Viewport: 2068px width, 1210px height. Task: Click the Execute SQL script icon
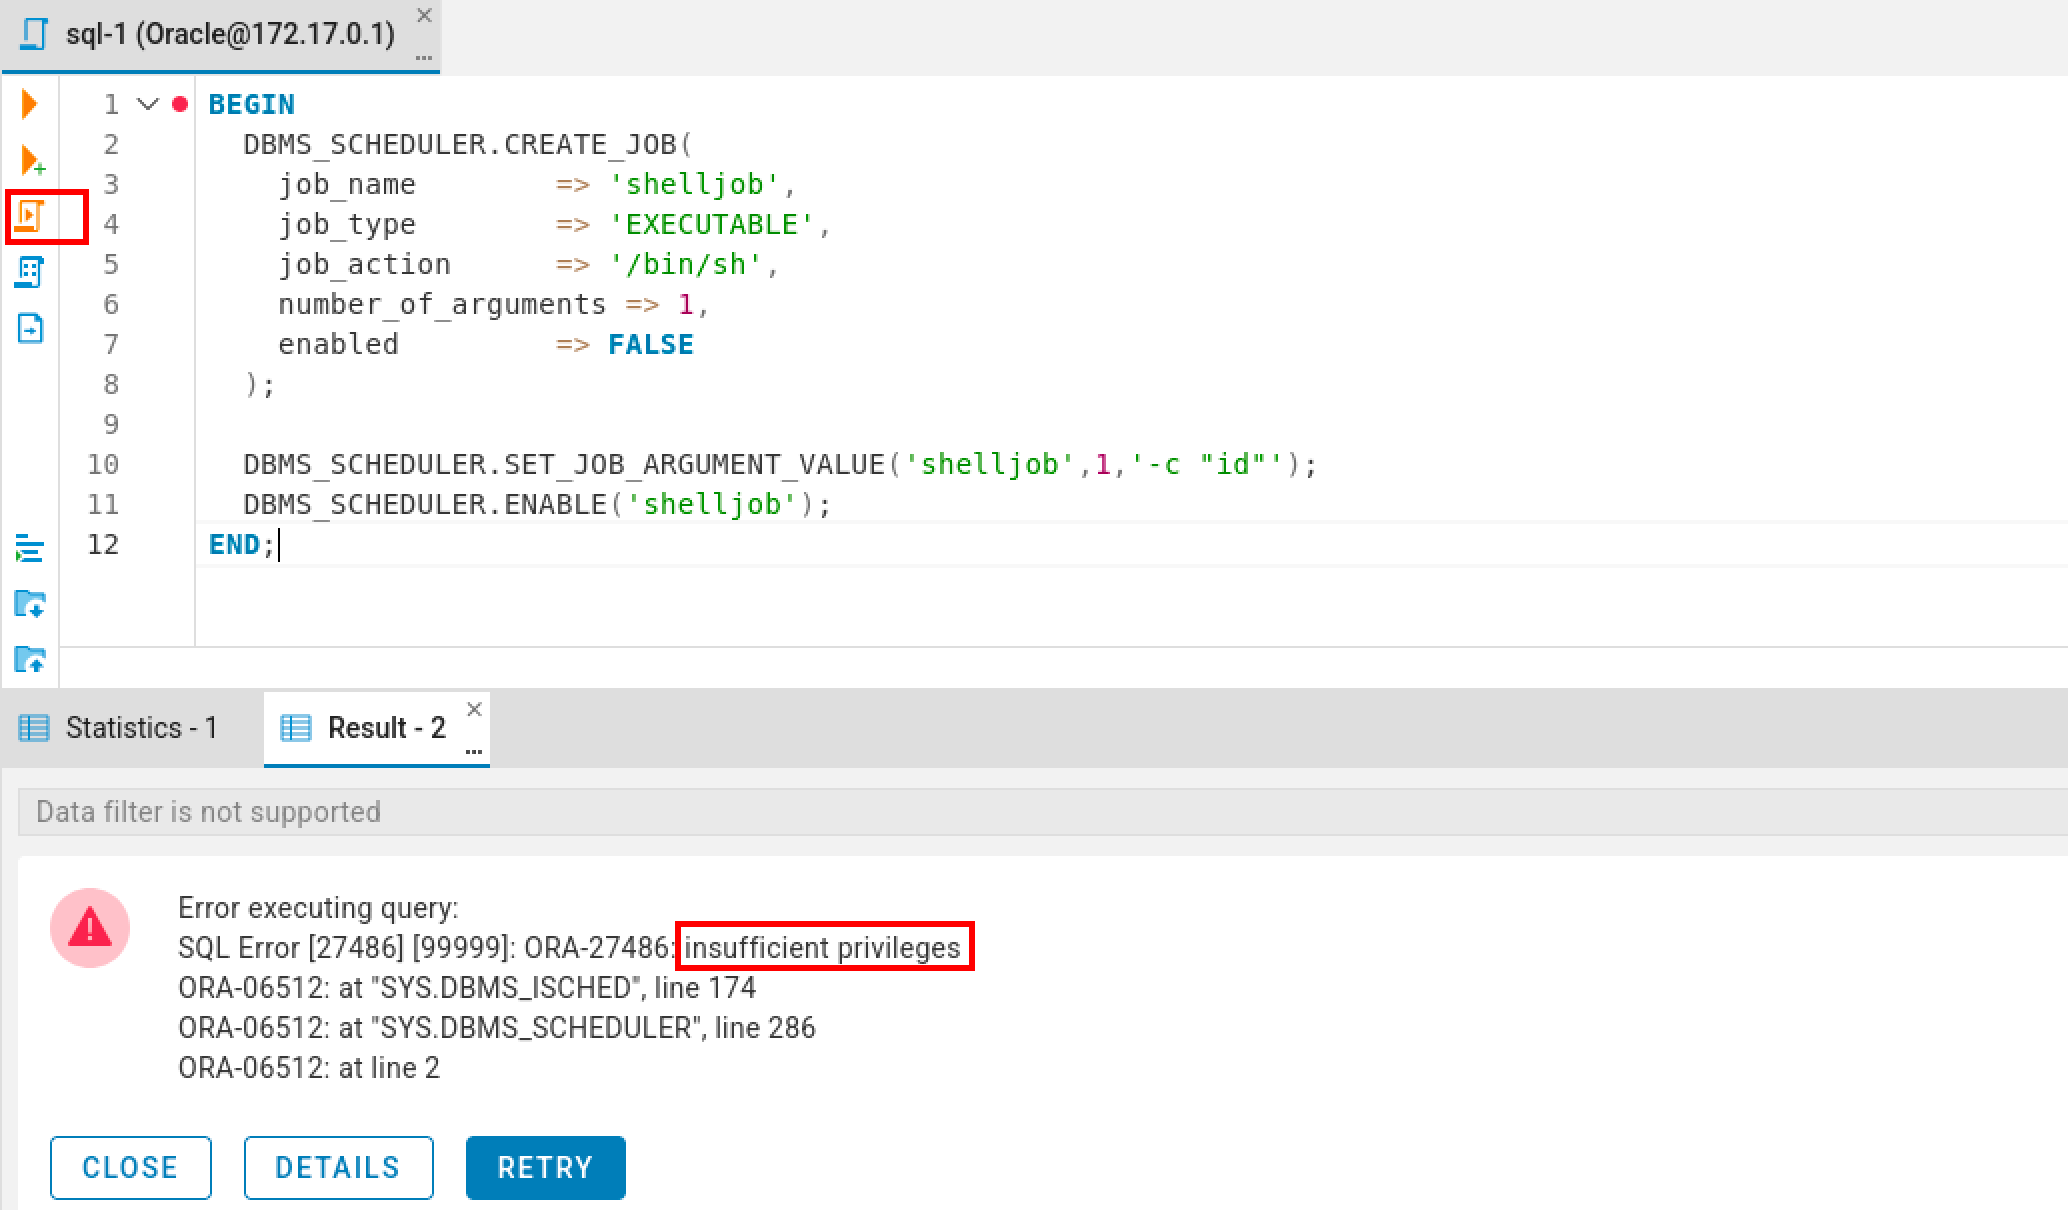[x=30, y=216]
